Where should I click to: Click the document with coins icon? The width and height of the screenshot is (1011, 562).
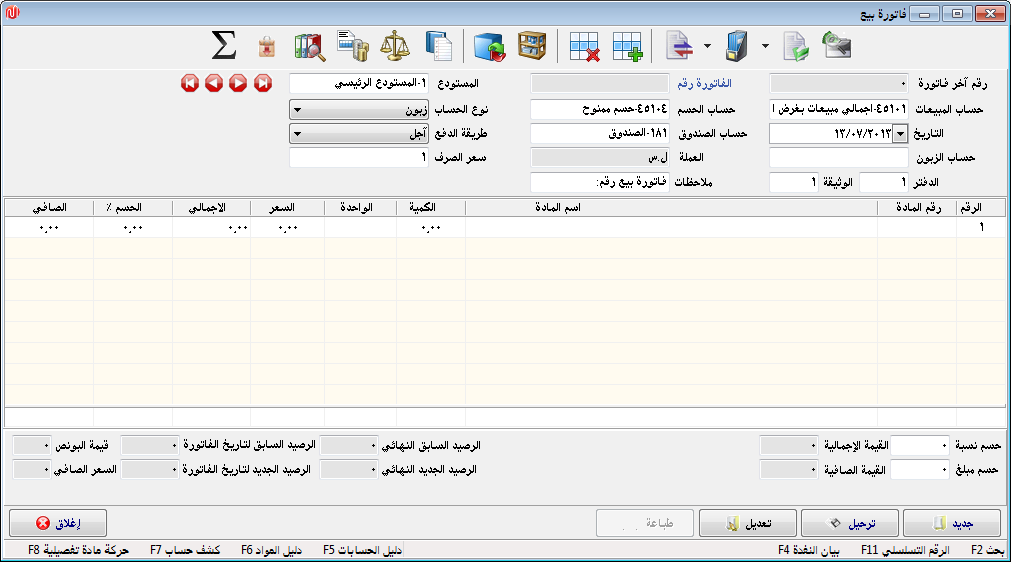(353, 46)
